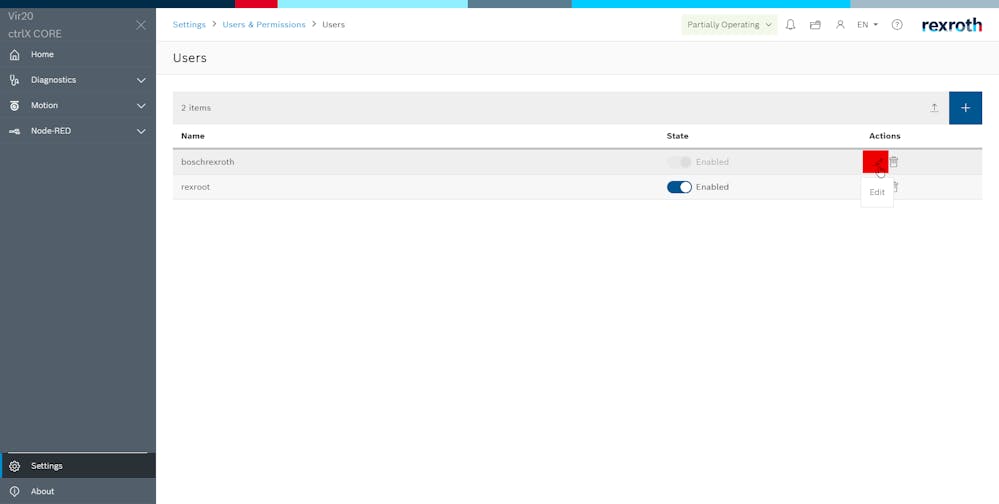Delete the boschrexroth user via trash icon
Screen dimensions: 999x504
(x=894, y=162)
